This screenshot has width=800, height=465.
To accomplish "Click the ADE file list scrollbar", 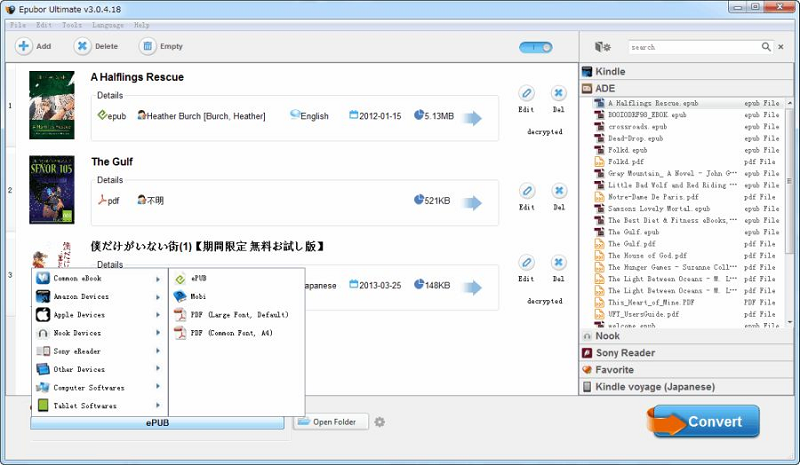I will tap(789, 179).
